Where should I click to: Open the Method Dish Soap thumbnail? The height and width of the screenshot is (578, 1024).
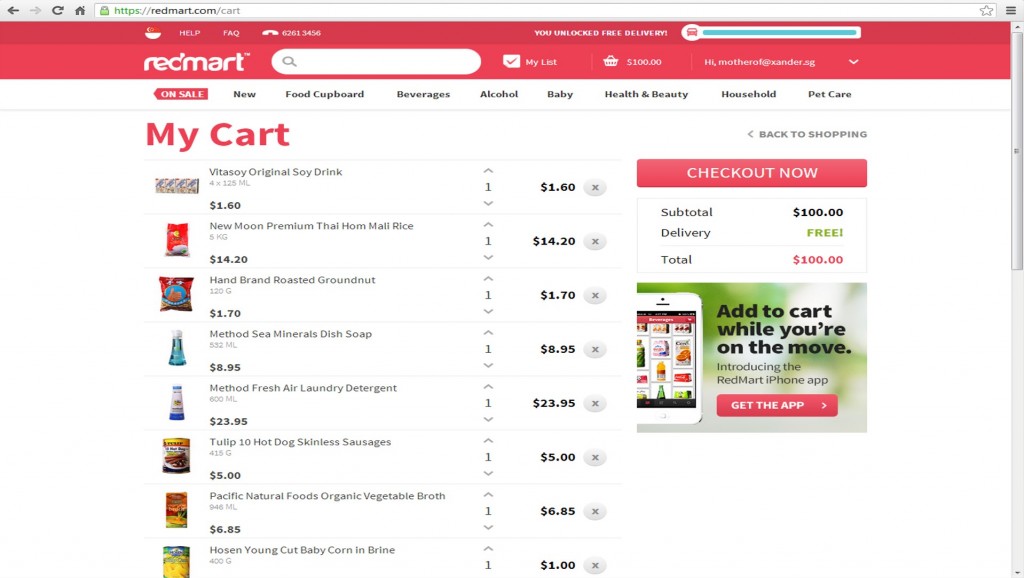point(177,347)
